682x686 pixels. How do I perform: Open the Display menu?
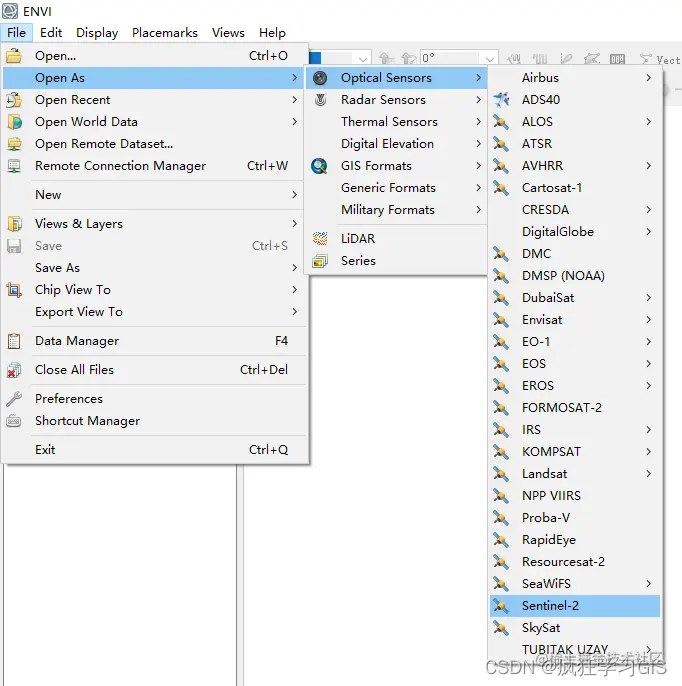[x=97, y=33]
